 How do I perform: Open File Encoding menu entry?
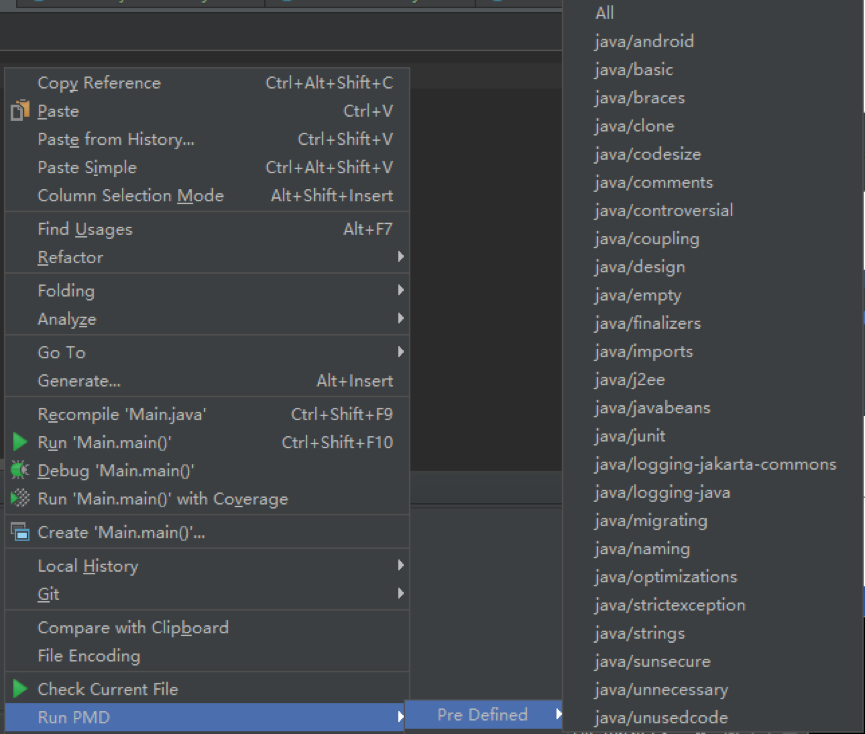tap(207, 656)
